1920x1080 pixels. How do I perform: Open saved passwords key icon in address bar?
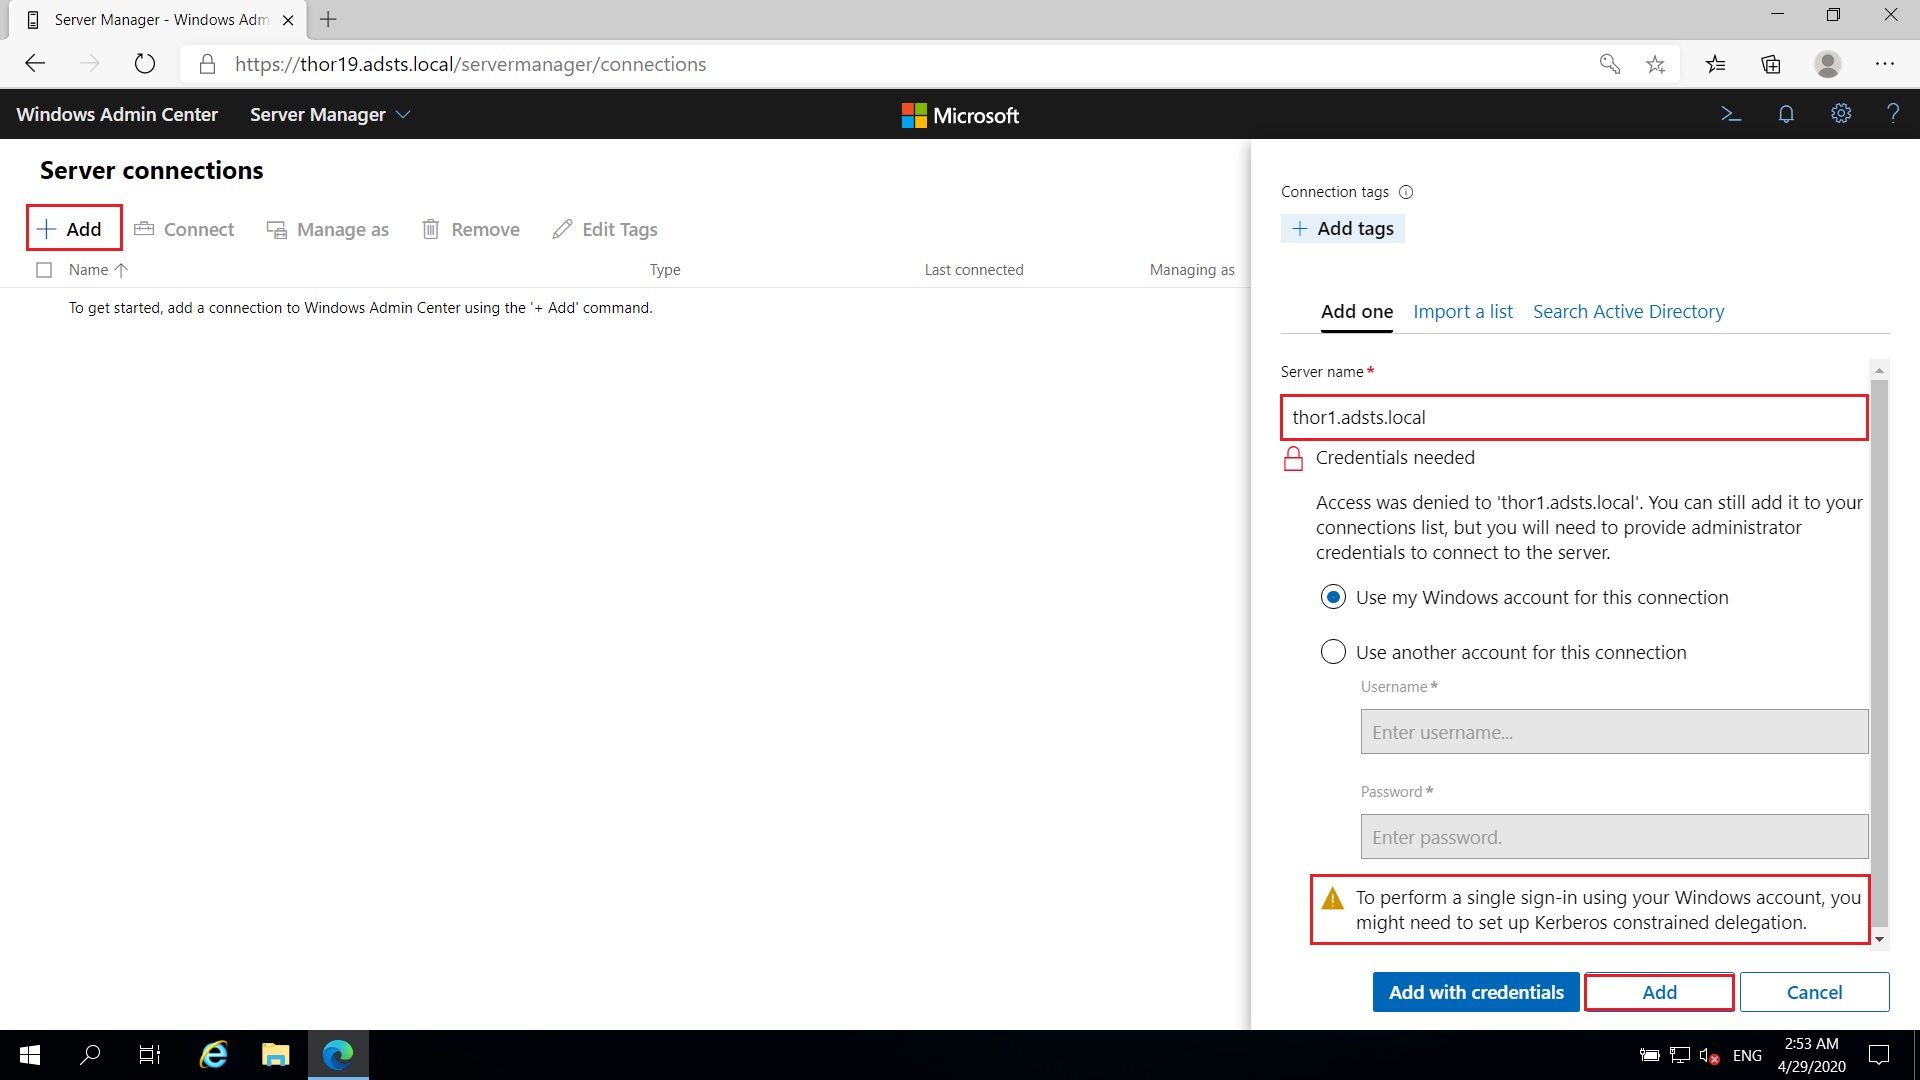click(x=1609, y=64)
